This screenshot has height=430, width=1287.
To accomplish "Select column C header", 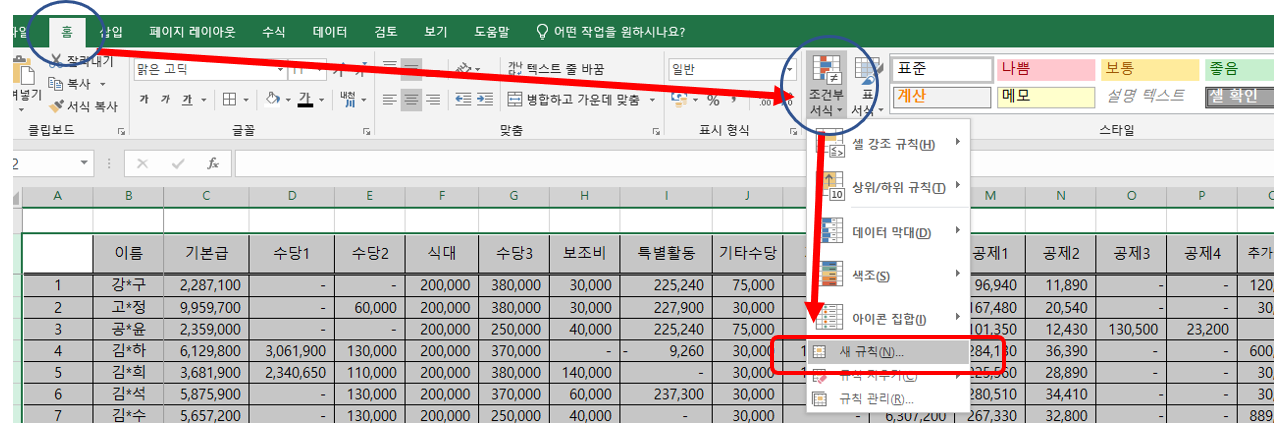I will 206,196.
